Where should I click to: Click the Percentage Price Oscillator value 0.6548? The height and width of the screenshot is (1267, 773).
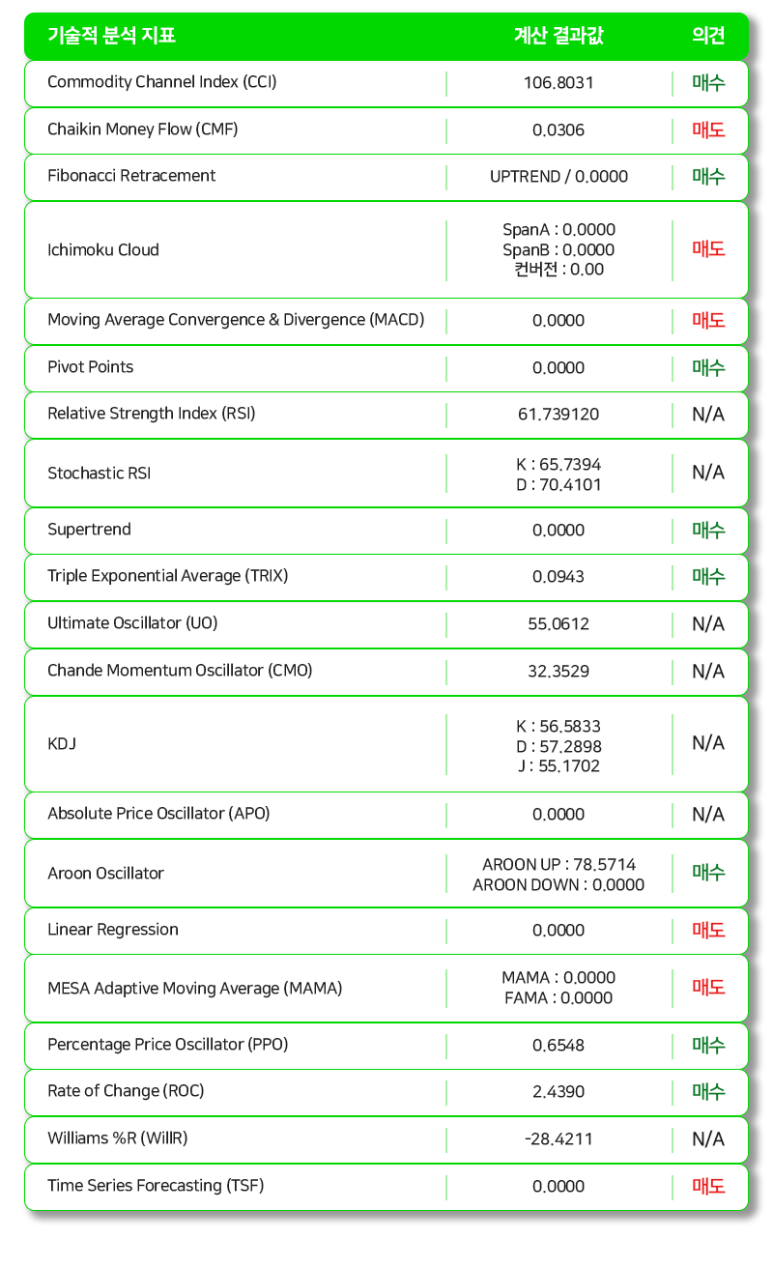tap(558, 1045)
